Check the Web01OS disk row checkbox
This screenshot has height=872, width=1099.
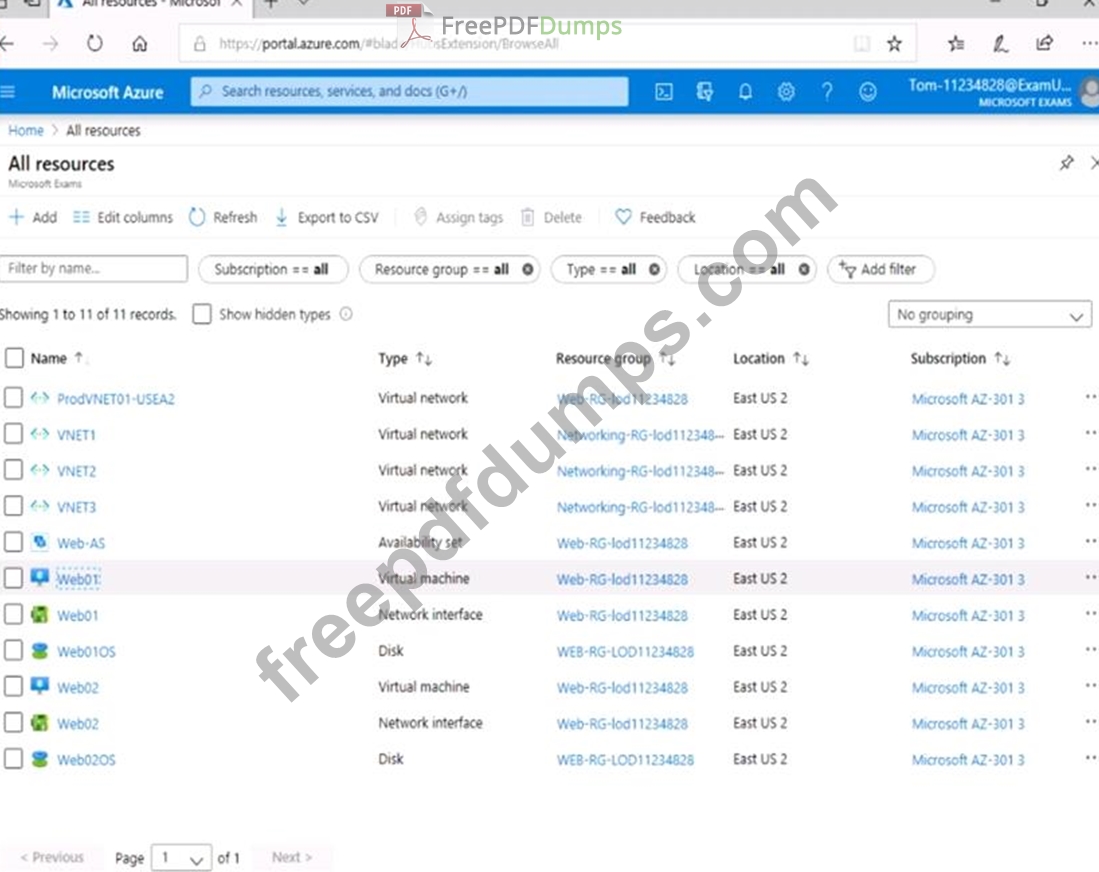point(13,651)
